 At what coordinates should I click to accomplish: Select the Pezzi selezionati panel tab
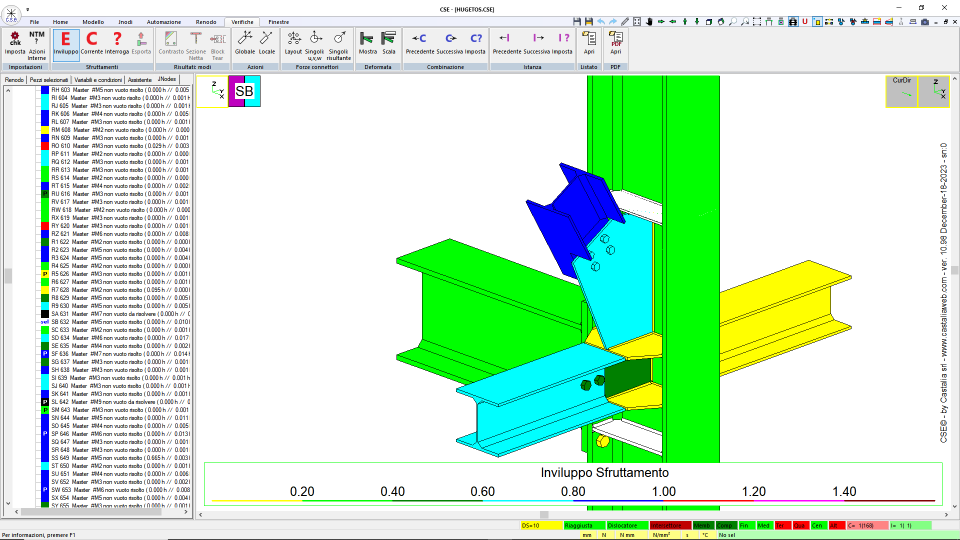49,80
